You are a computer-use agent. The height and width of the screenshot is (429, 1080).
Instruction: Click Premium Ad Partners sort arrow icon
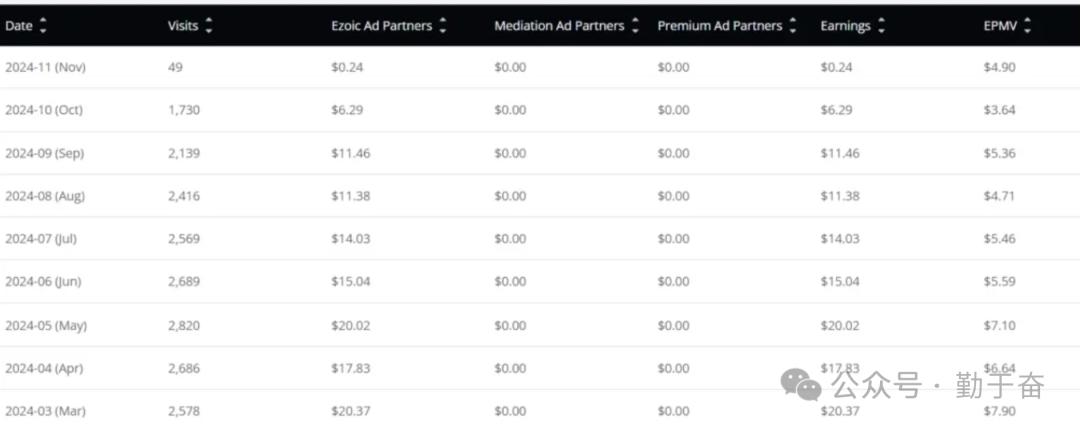793,26
